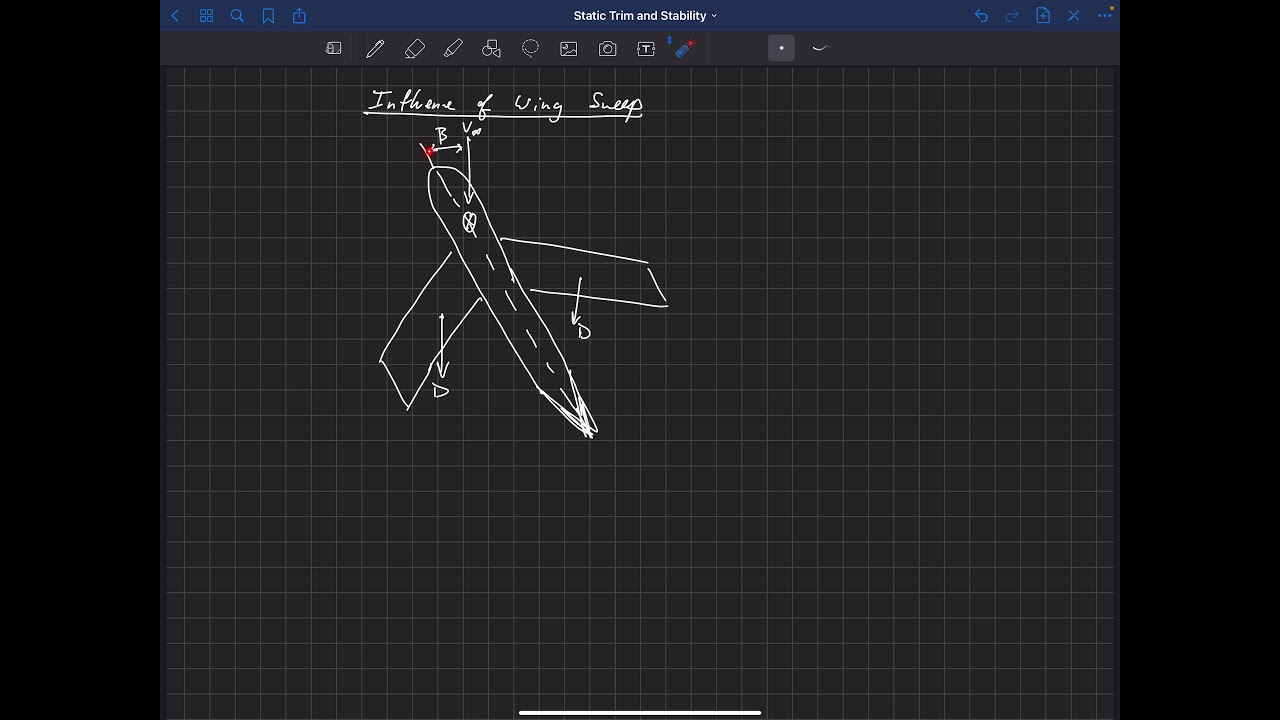Select the Eraser tool
This screenshot has height=720, width=1280.
[414, 48]
